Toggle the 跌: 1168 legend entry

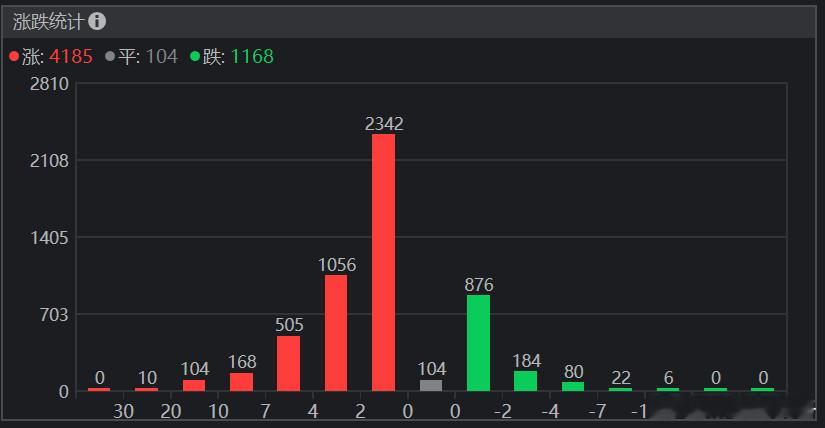point(232,56)
